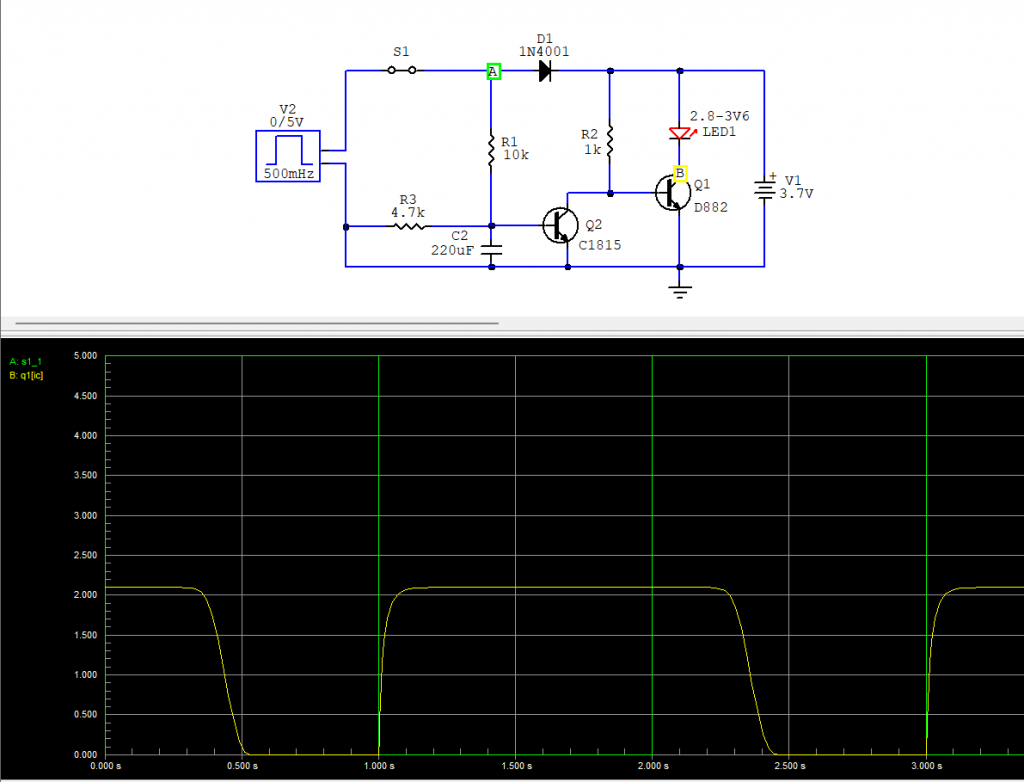Click the 0.500 s time axis label

tap(242, 766)
